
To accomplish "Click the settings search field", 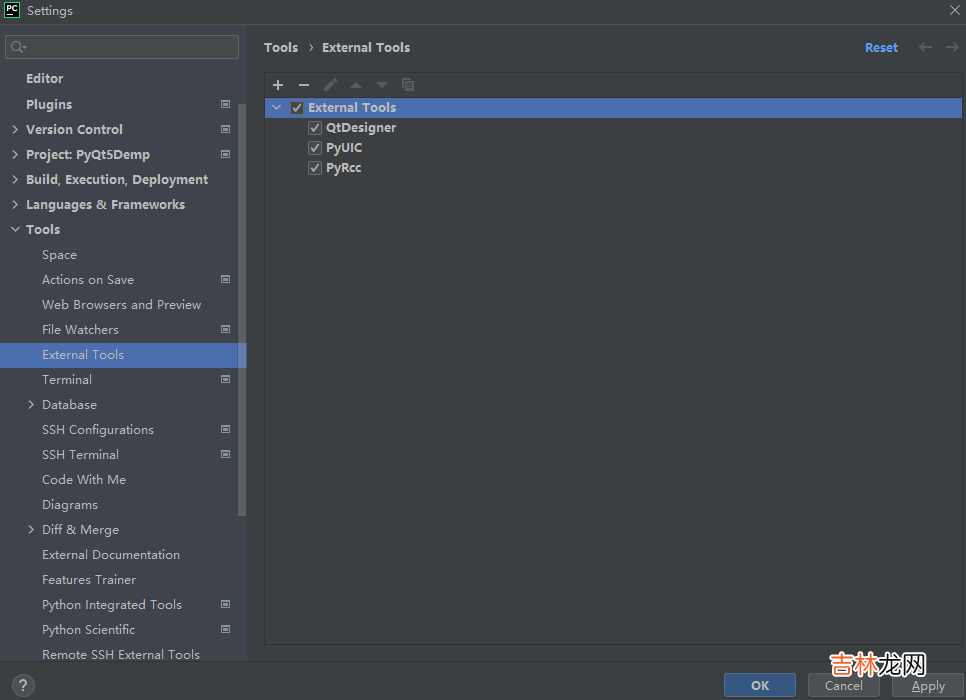I will click(x=122, y=47).
